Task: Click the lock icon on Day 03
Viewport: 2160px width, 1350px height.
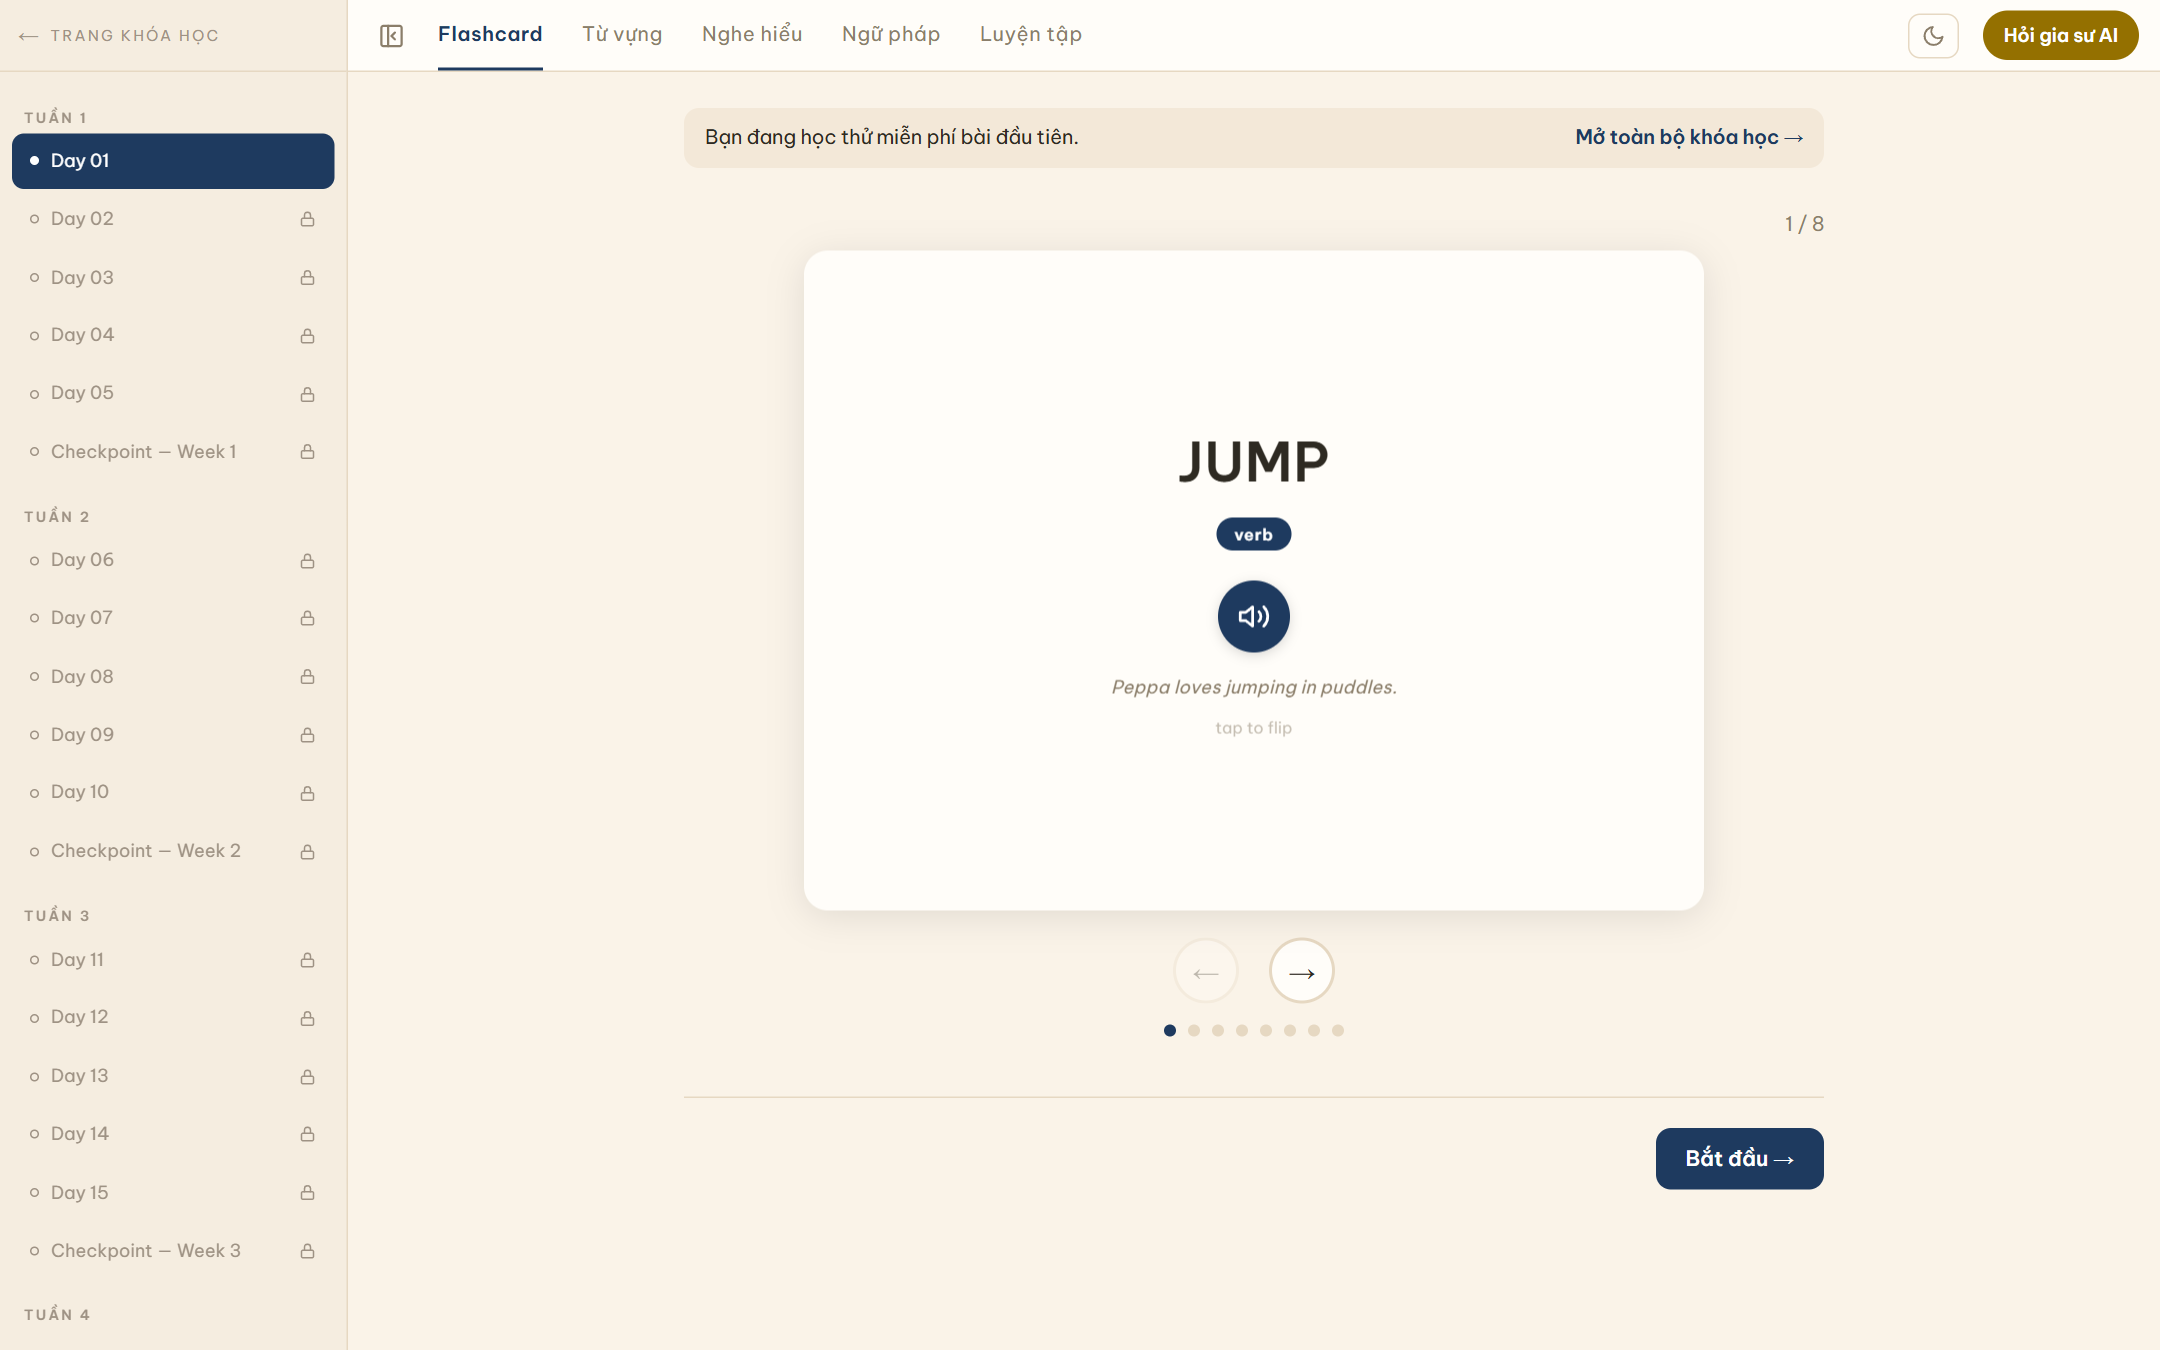Action: point(307,277)
